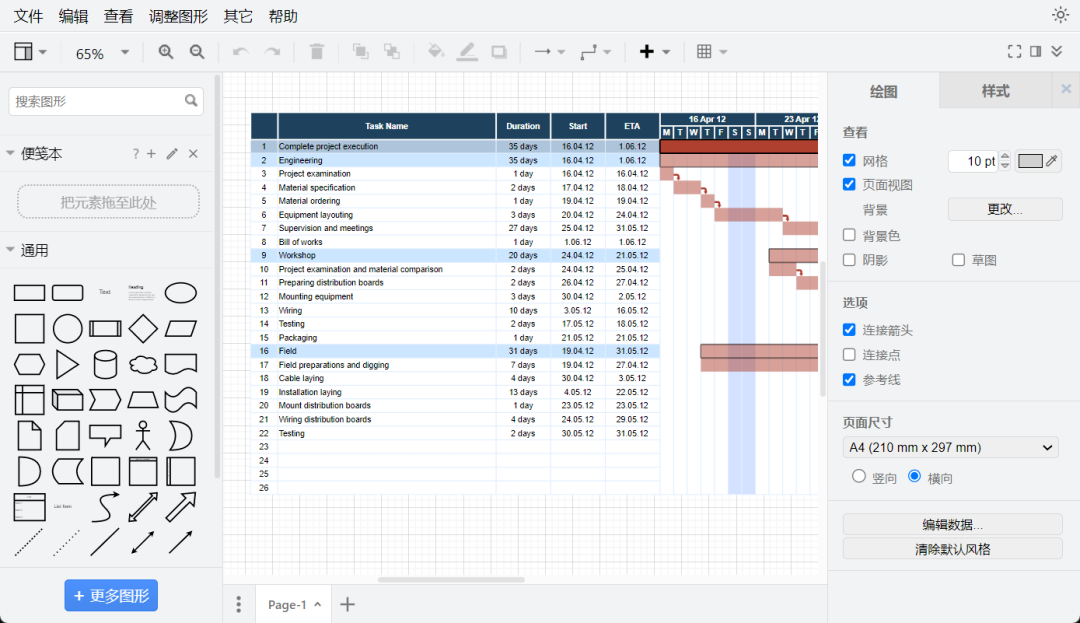
Task: Click the table grid icon
Action: [x=704, y=52]
